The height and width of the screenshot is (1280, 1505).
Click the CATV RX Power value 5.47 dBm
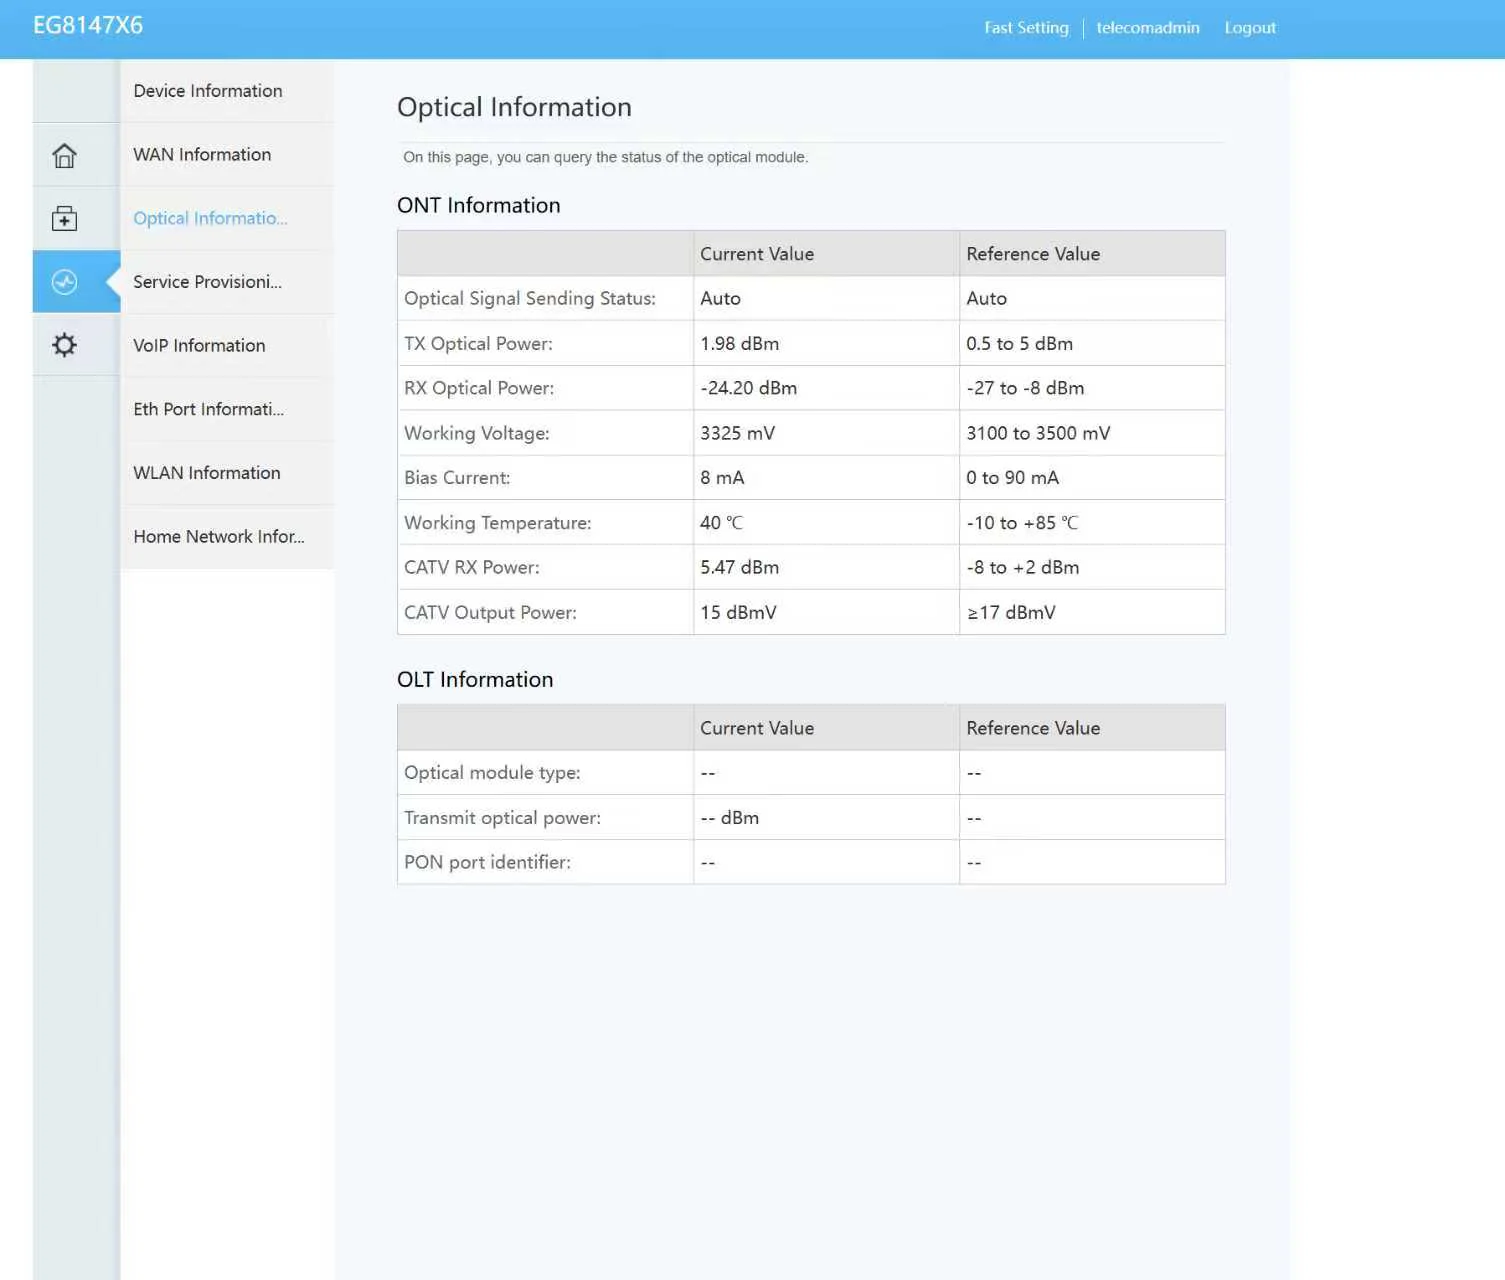[739, 568]
